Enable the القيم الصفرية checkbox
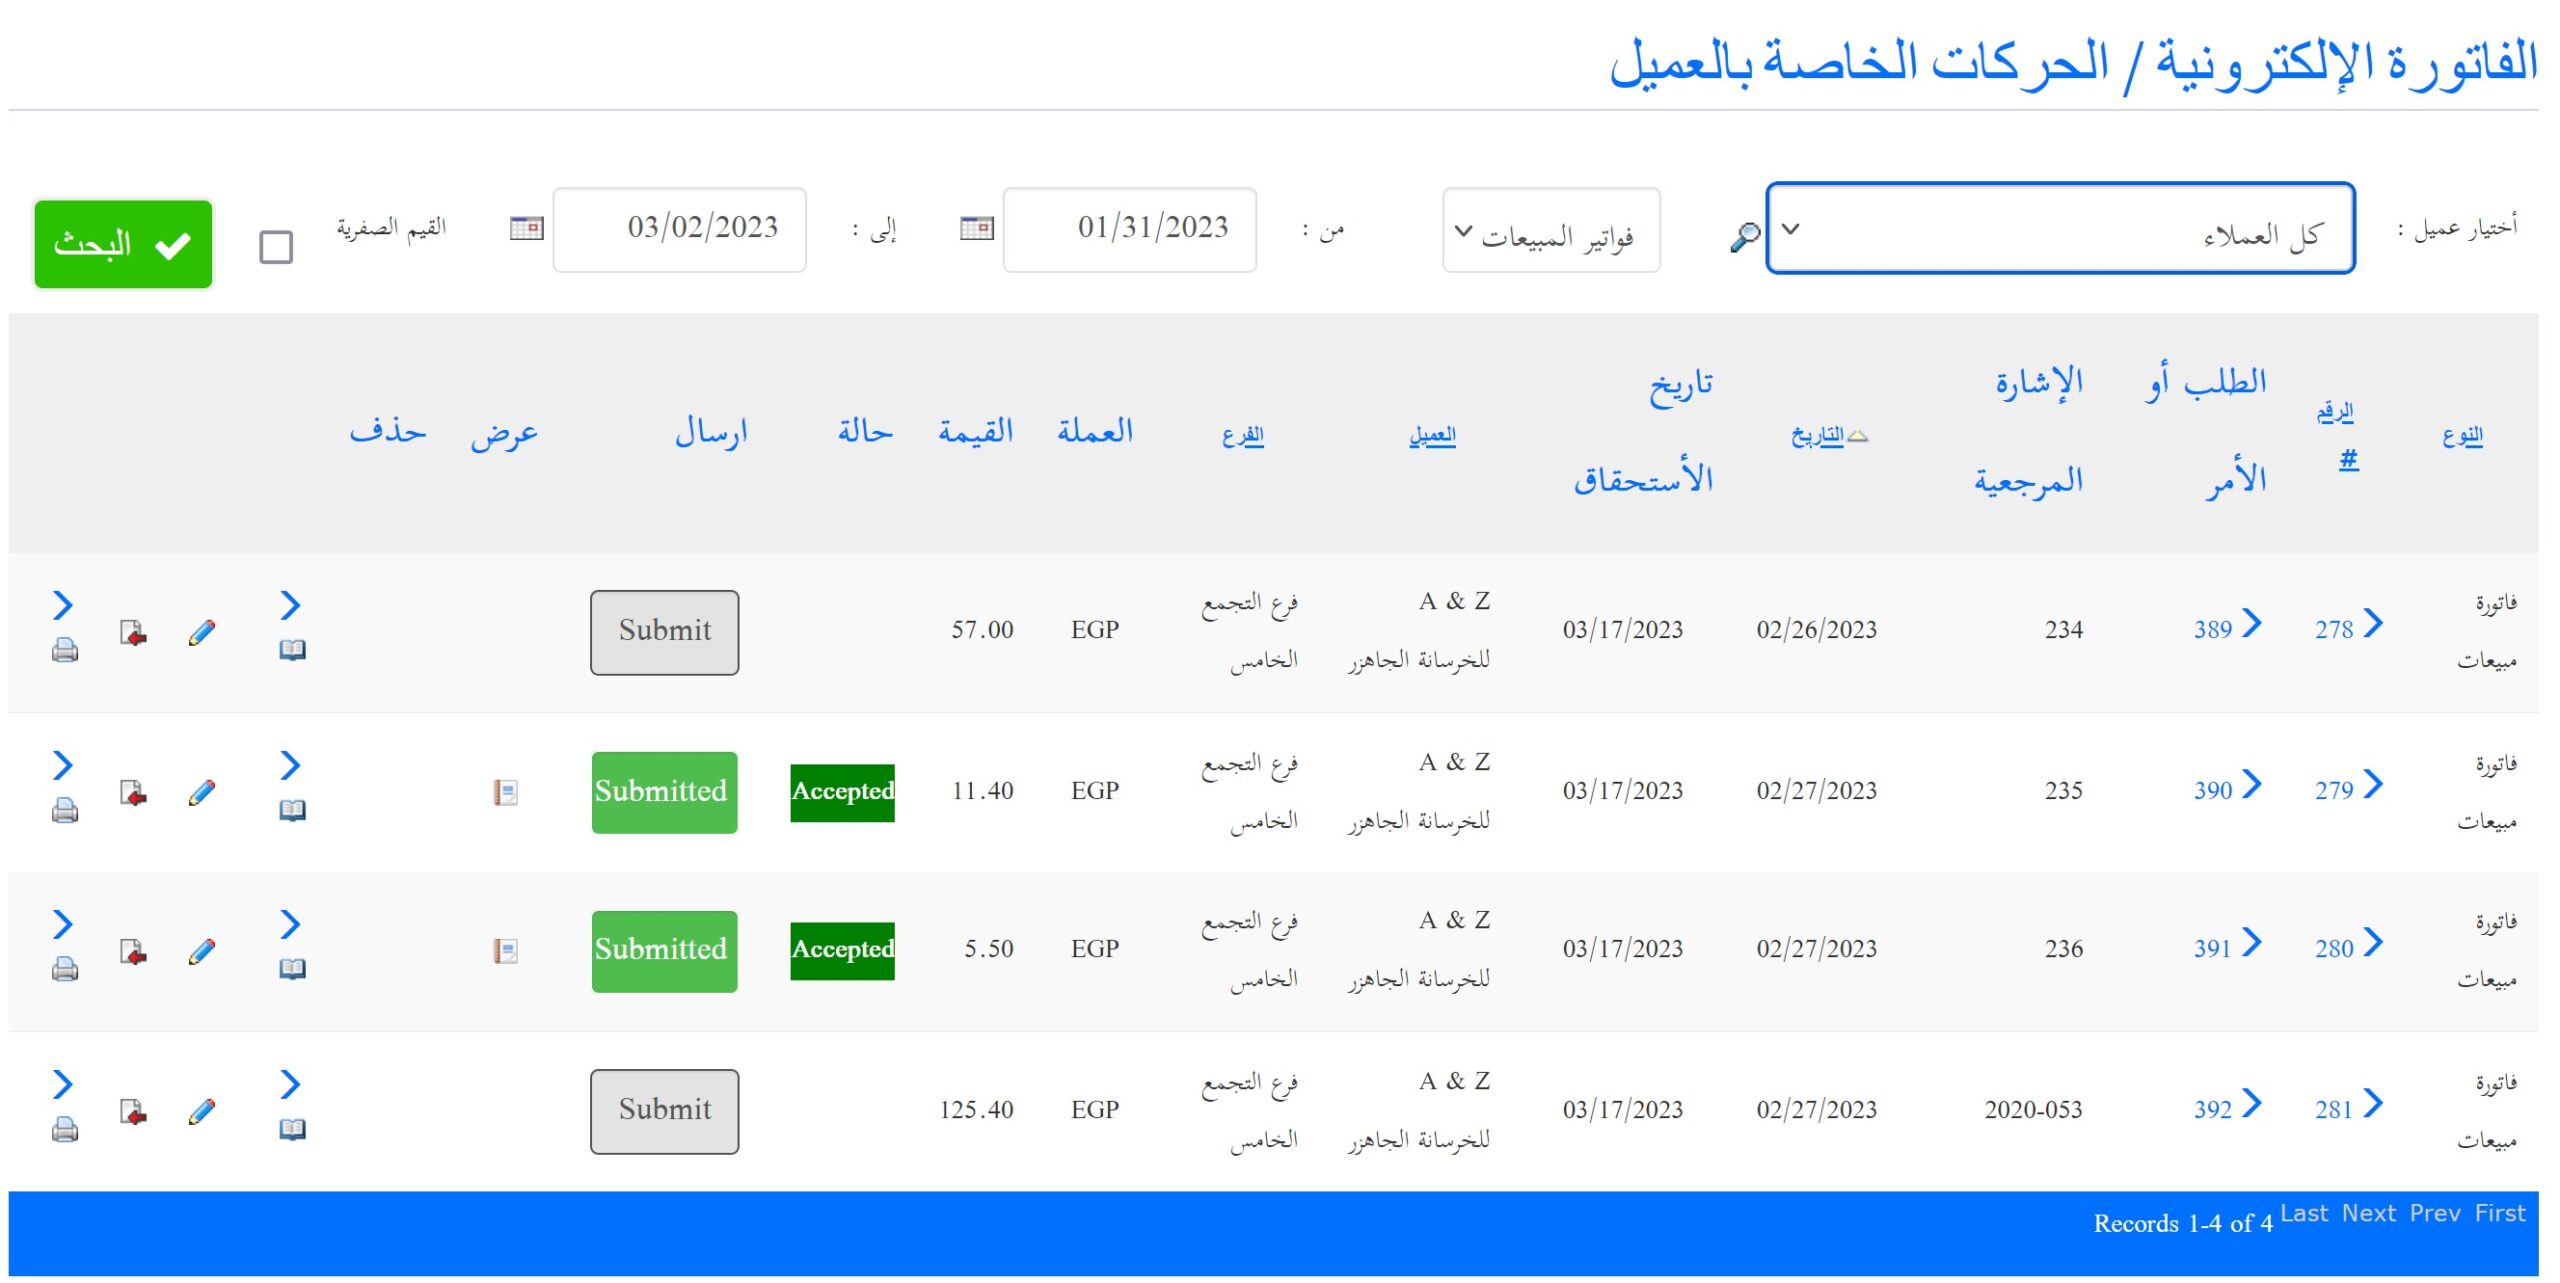Screen dimensions: 2560x1283 coord(277,245)
